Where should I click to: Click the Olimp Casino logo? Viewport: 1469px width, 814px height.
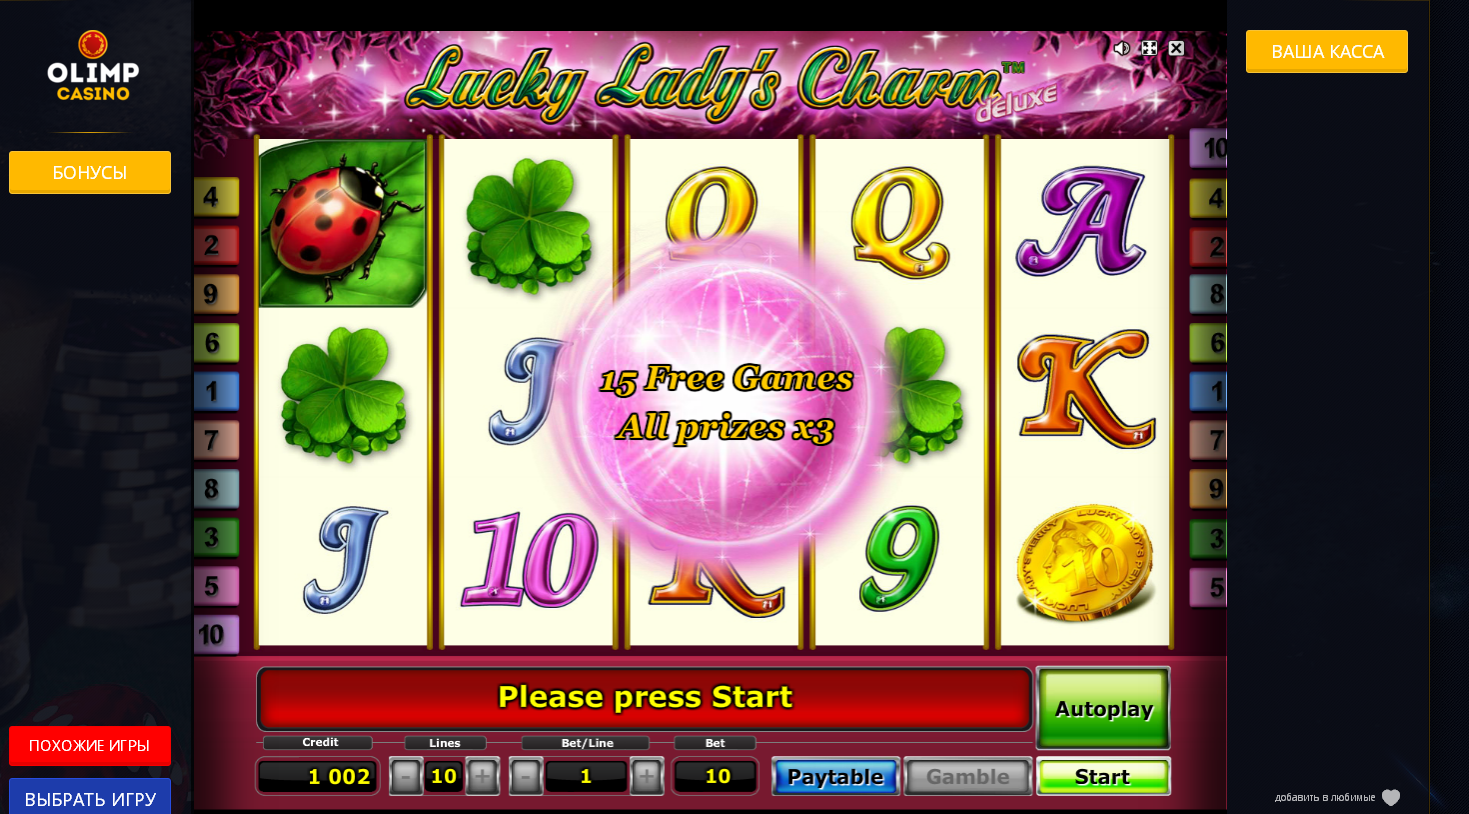[93, 66]
